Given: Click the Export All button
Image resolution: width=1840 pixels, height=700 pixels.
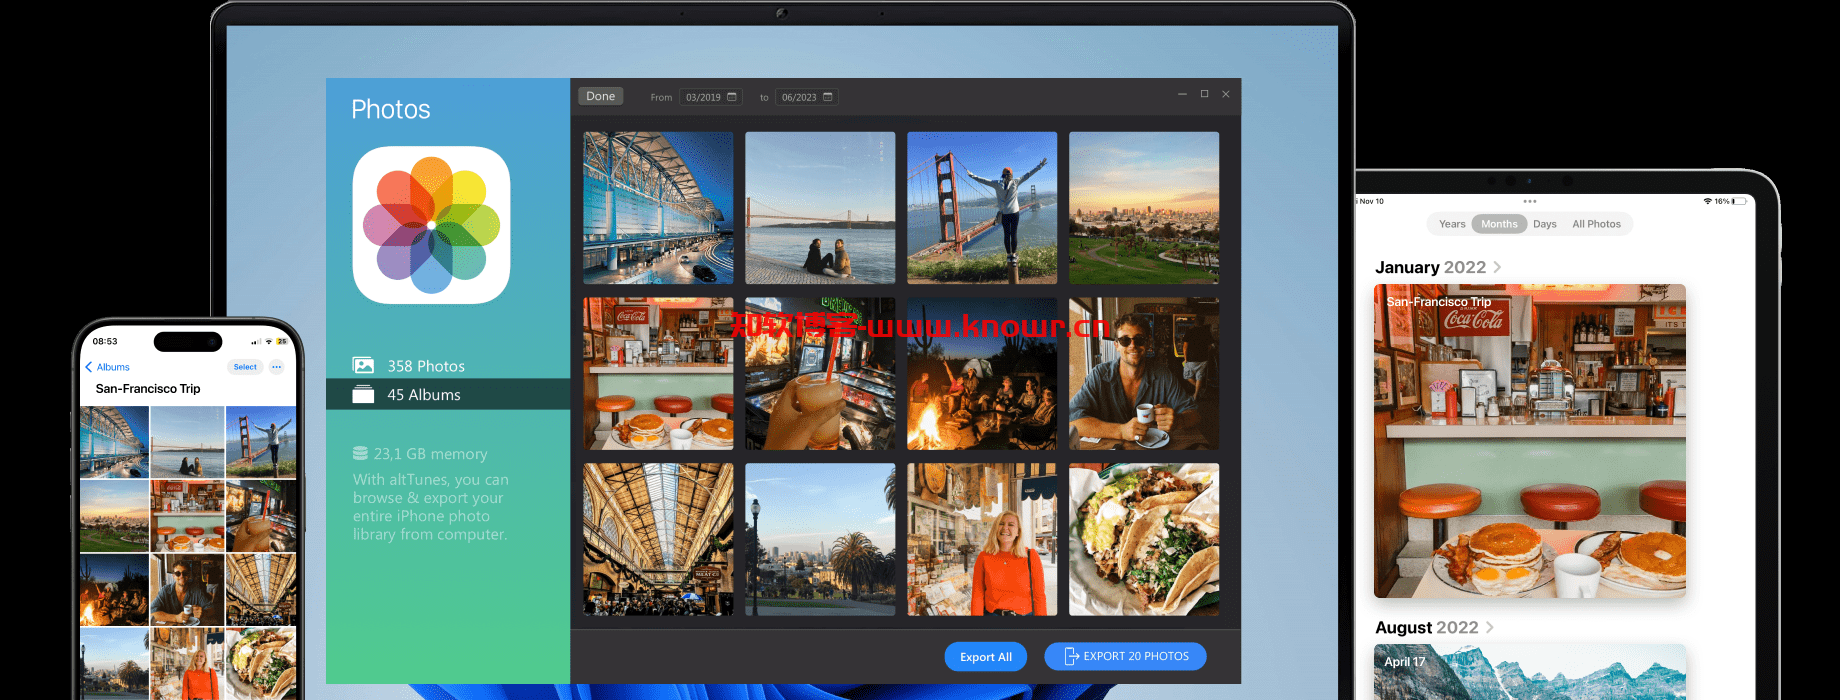Looking at the screenshot, I should click(x=985, y=657).
